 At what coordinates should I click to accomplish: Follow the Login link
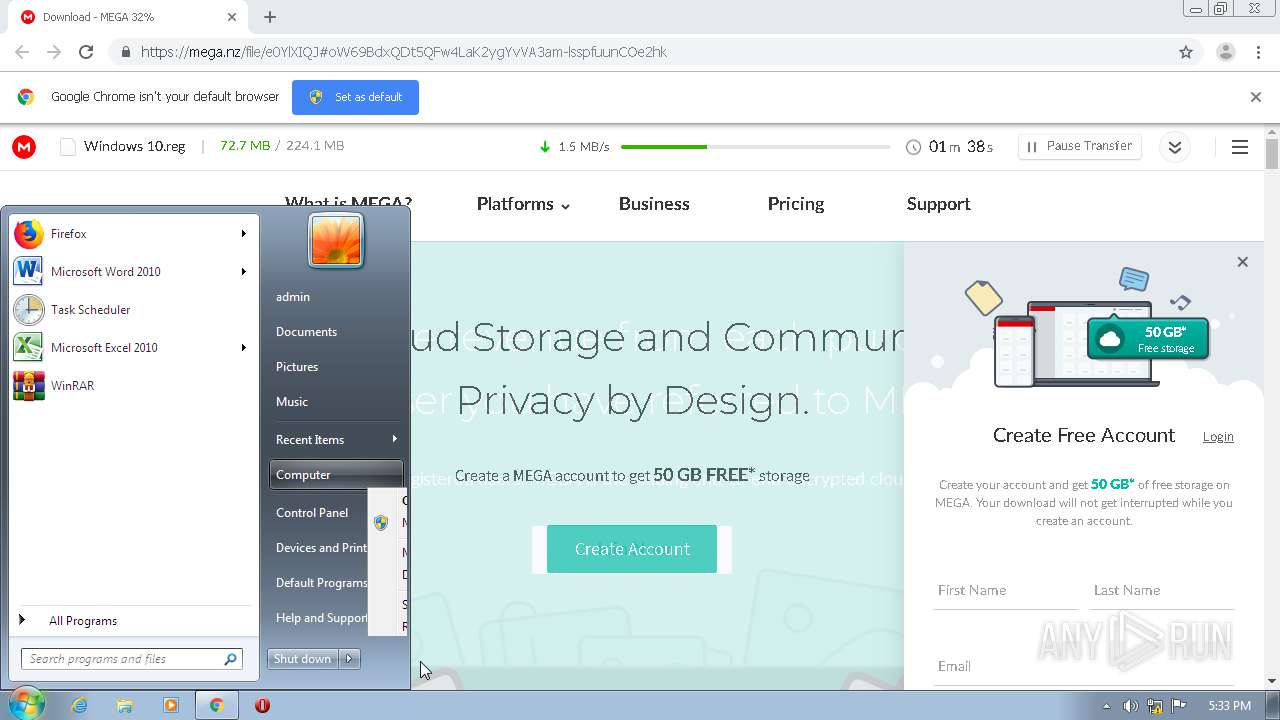1218,436
